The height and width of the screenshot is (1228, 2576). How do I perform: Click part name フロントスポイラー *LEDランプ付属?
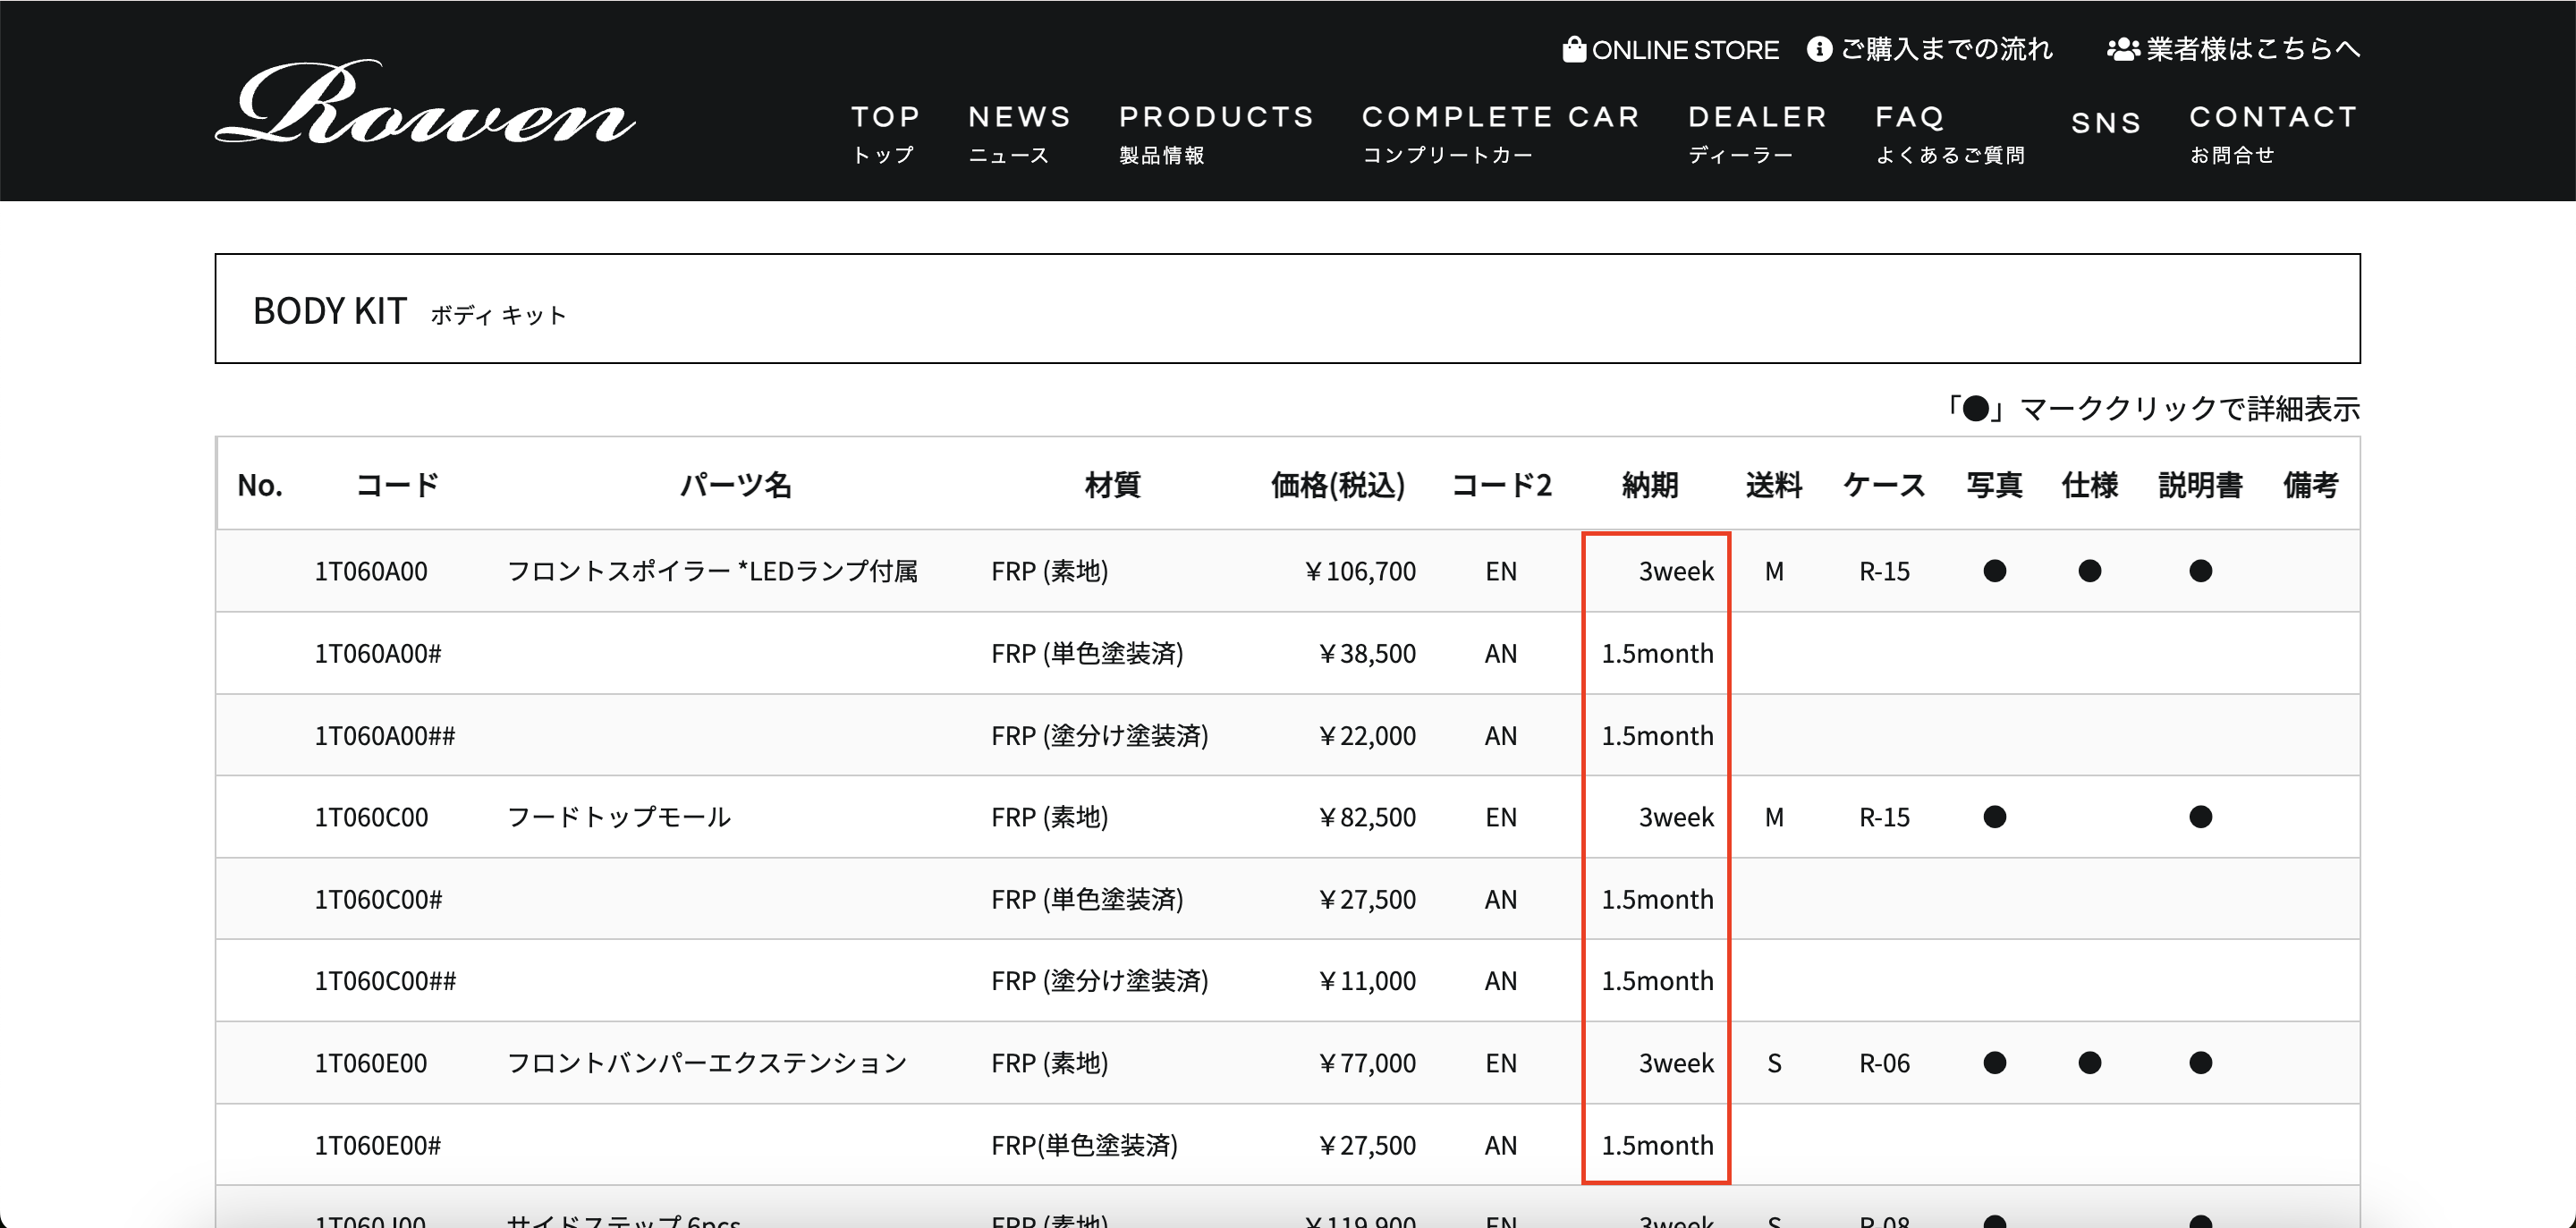pos(712,571)
